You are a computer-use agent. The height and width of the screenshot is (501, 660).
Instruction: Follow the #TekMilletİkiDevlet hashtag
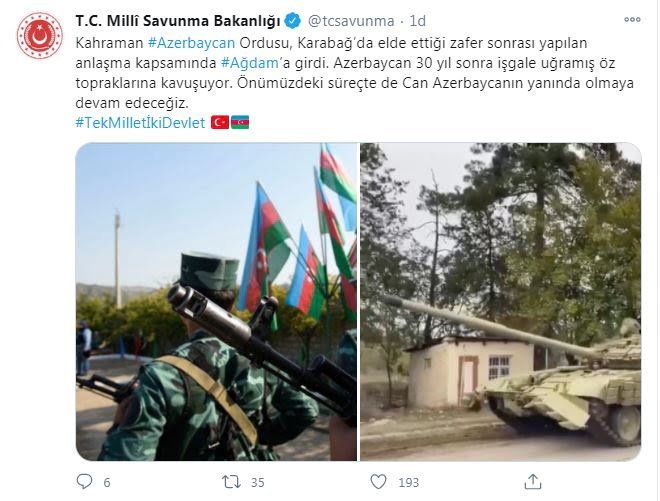[140, 123]
